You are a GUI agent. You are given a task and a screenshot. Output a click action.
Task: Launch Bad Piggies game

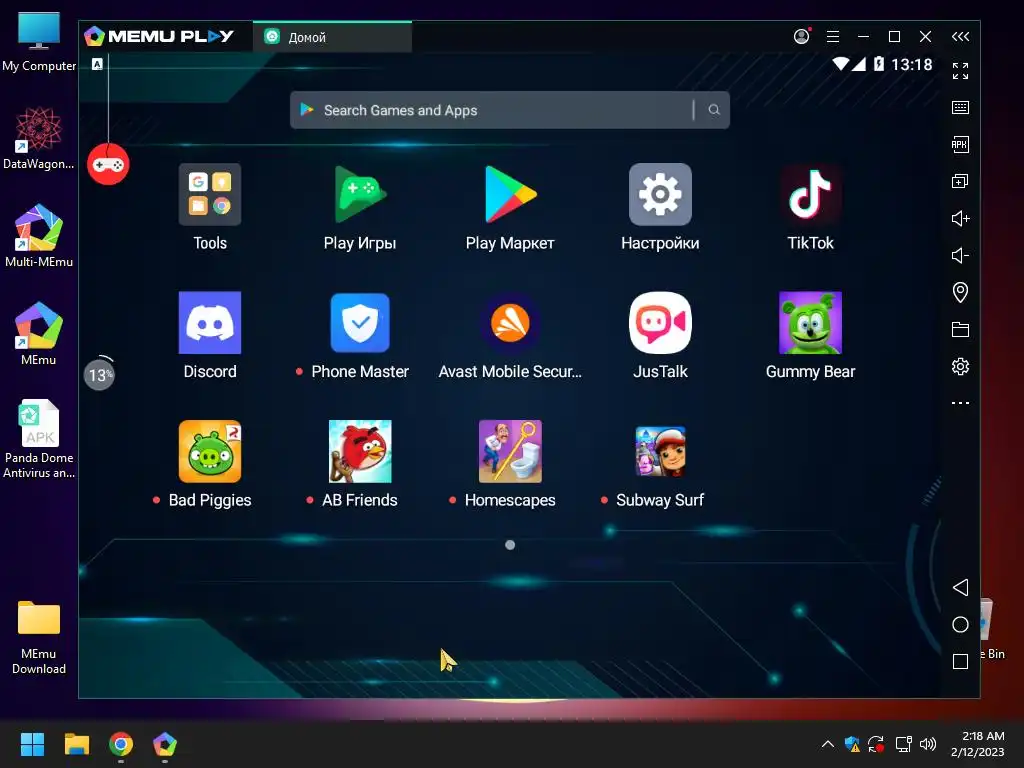click(210, 451)
